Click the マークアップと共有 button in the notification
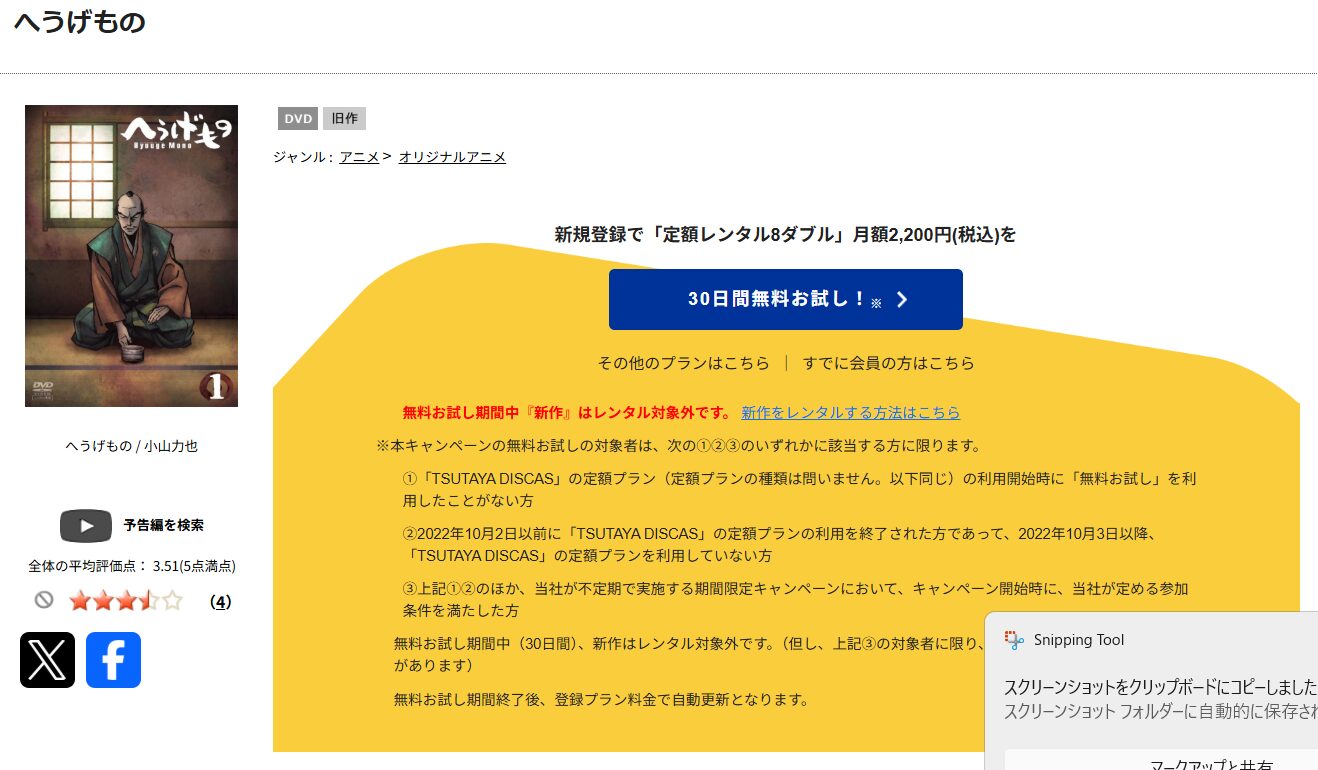The height and width of the screenshot is (770, 1318). pyautogui.click(x=1161, y=760)
